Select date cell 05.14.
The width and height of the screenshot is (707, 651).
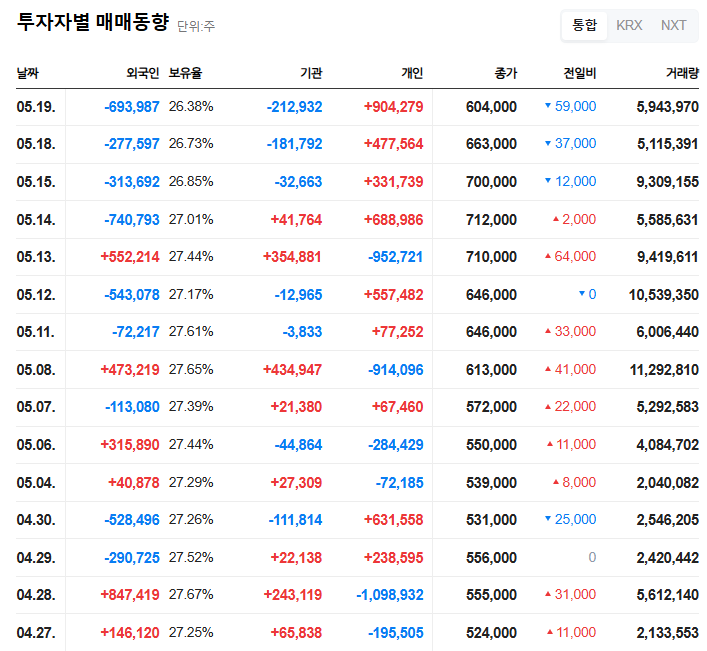click(x=36, y=220)
